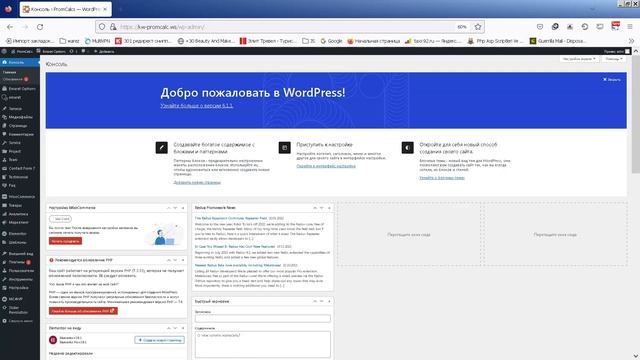
Task: Open the block themes link in welcome panel
Action: click(442, 178)
